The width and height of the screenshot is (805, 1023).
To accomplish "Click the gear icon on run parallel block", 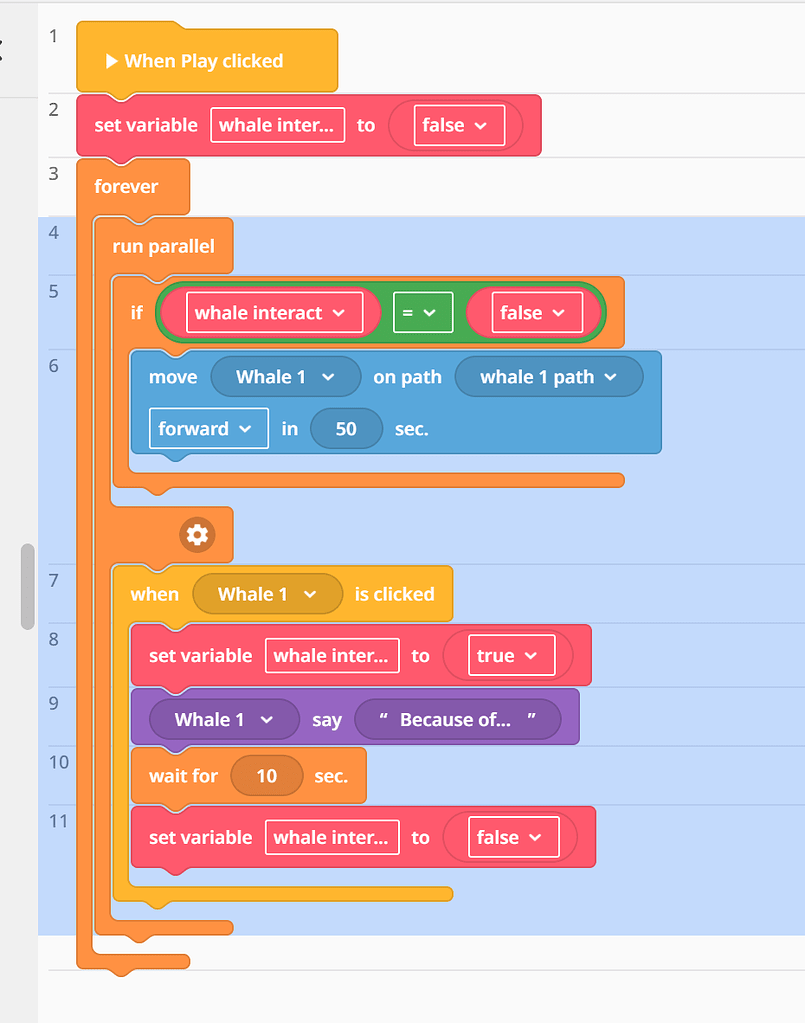I will click(197, 535).
